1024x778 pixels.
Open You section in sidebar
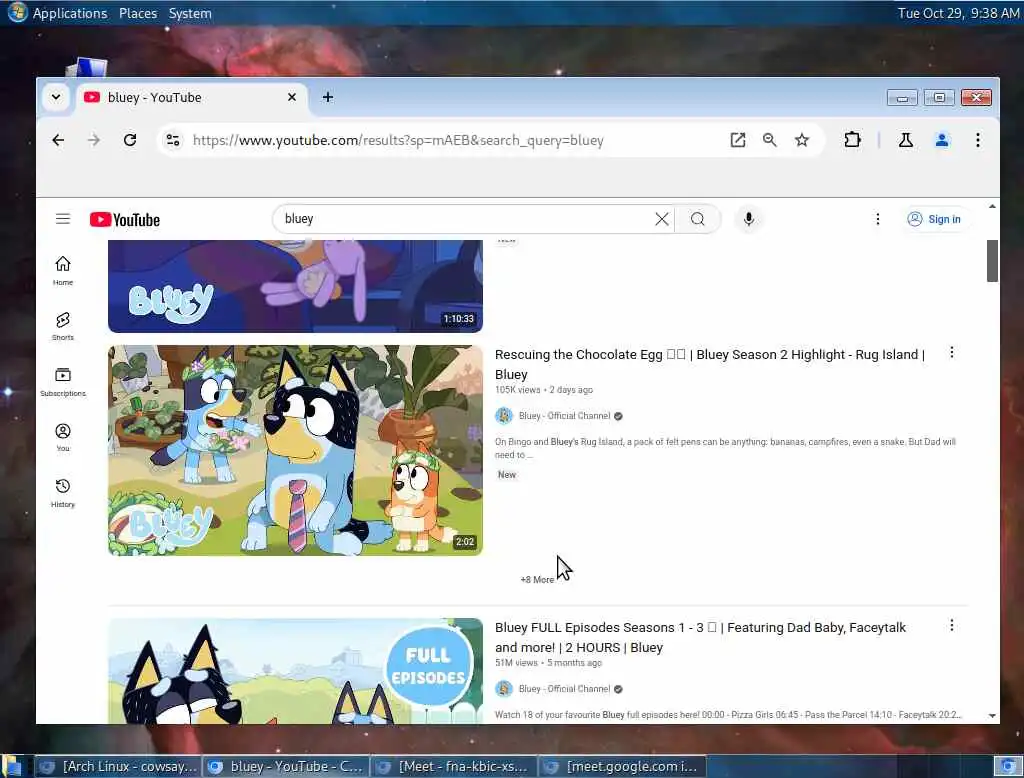(63, 438)
